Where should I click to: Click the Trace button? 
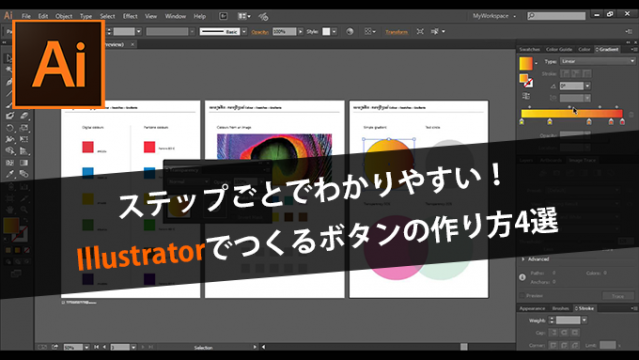[618, 296]
